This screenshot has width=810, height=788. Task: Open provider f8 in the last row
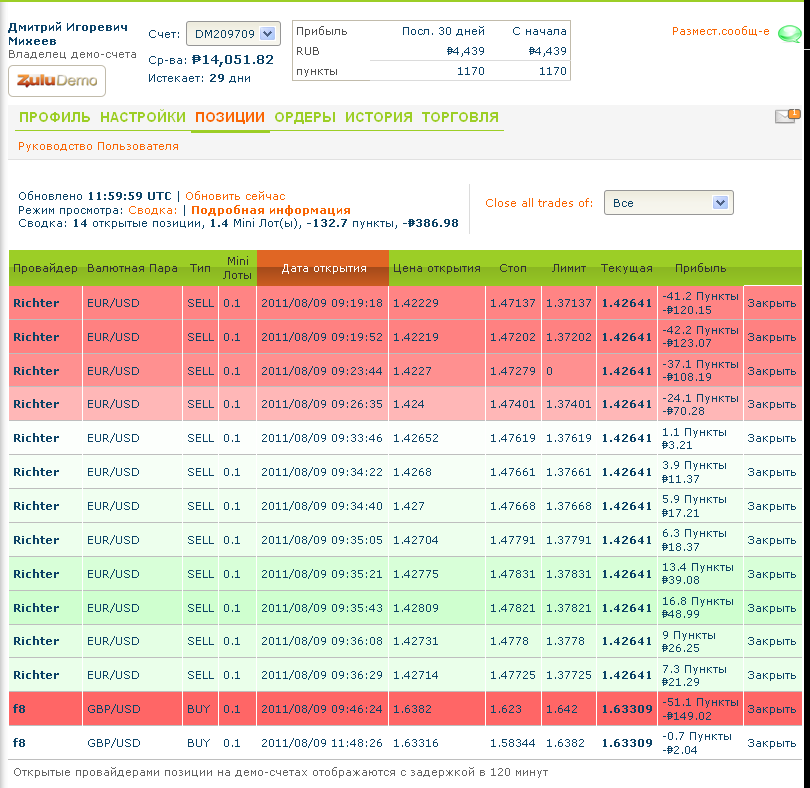click(x=19, y=743)
